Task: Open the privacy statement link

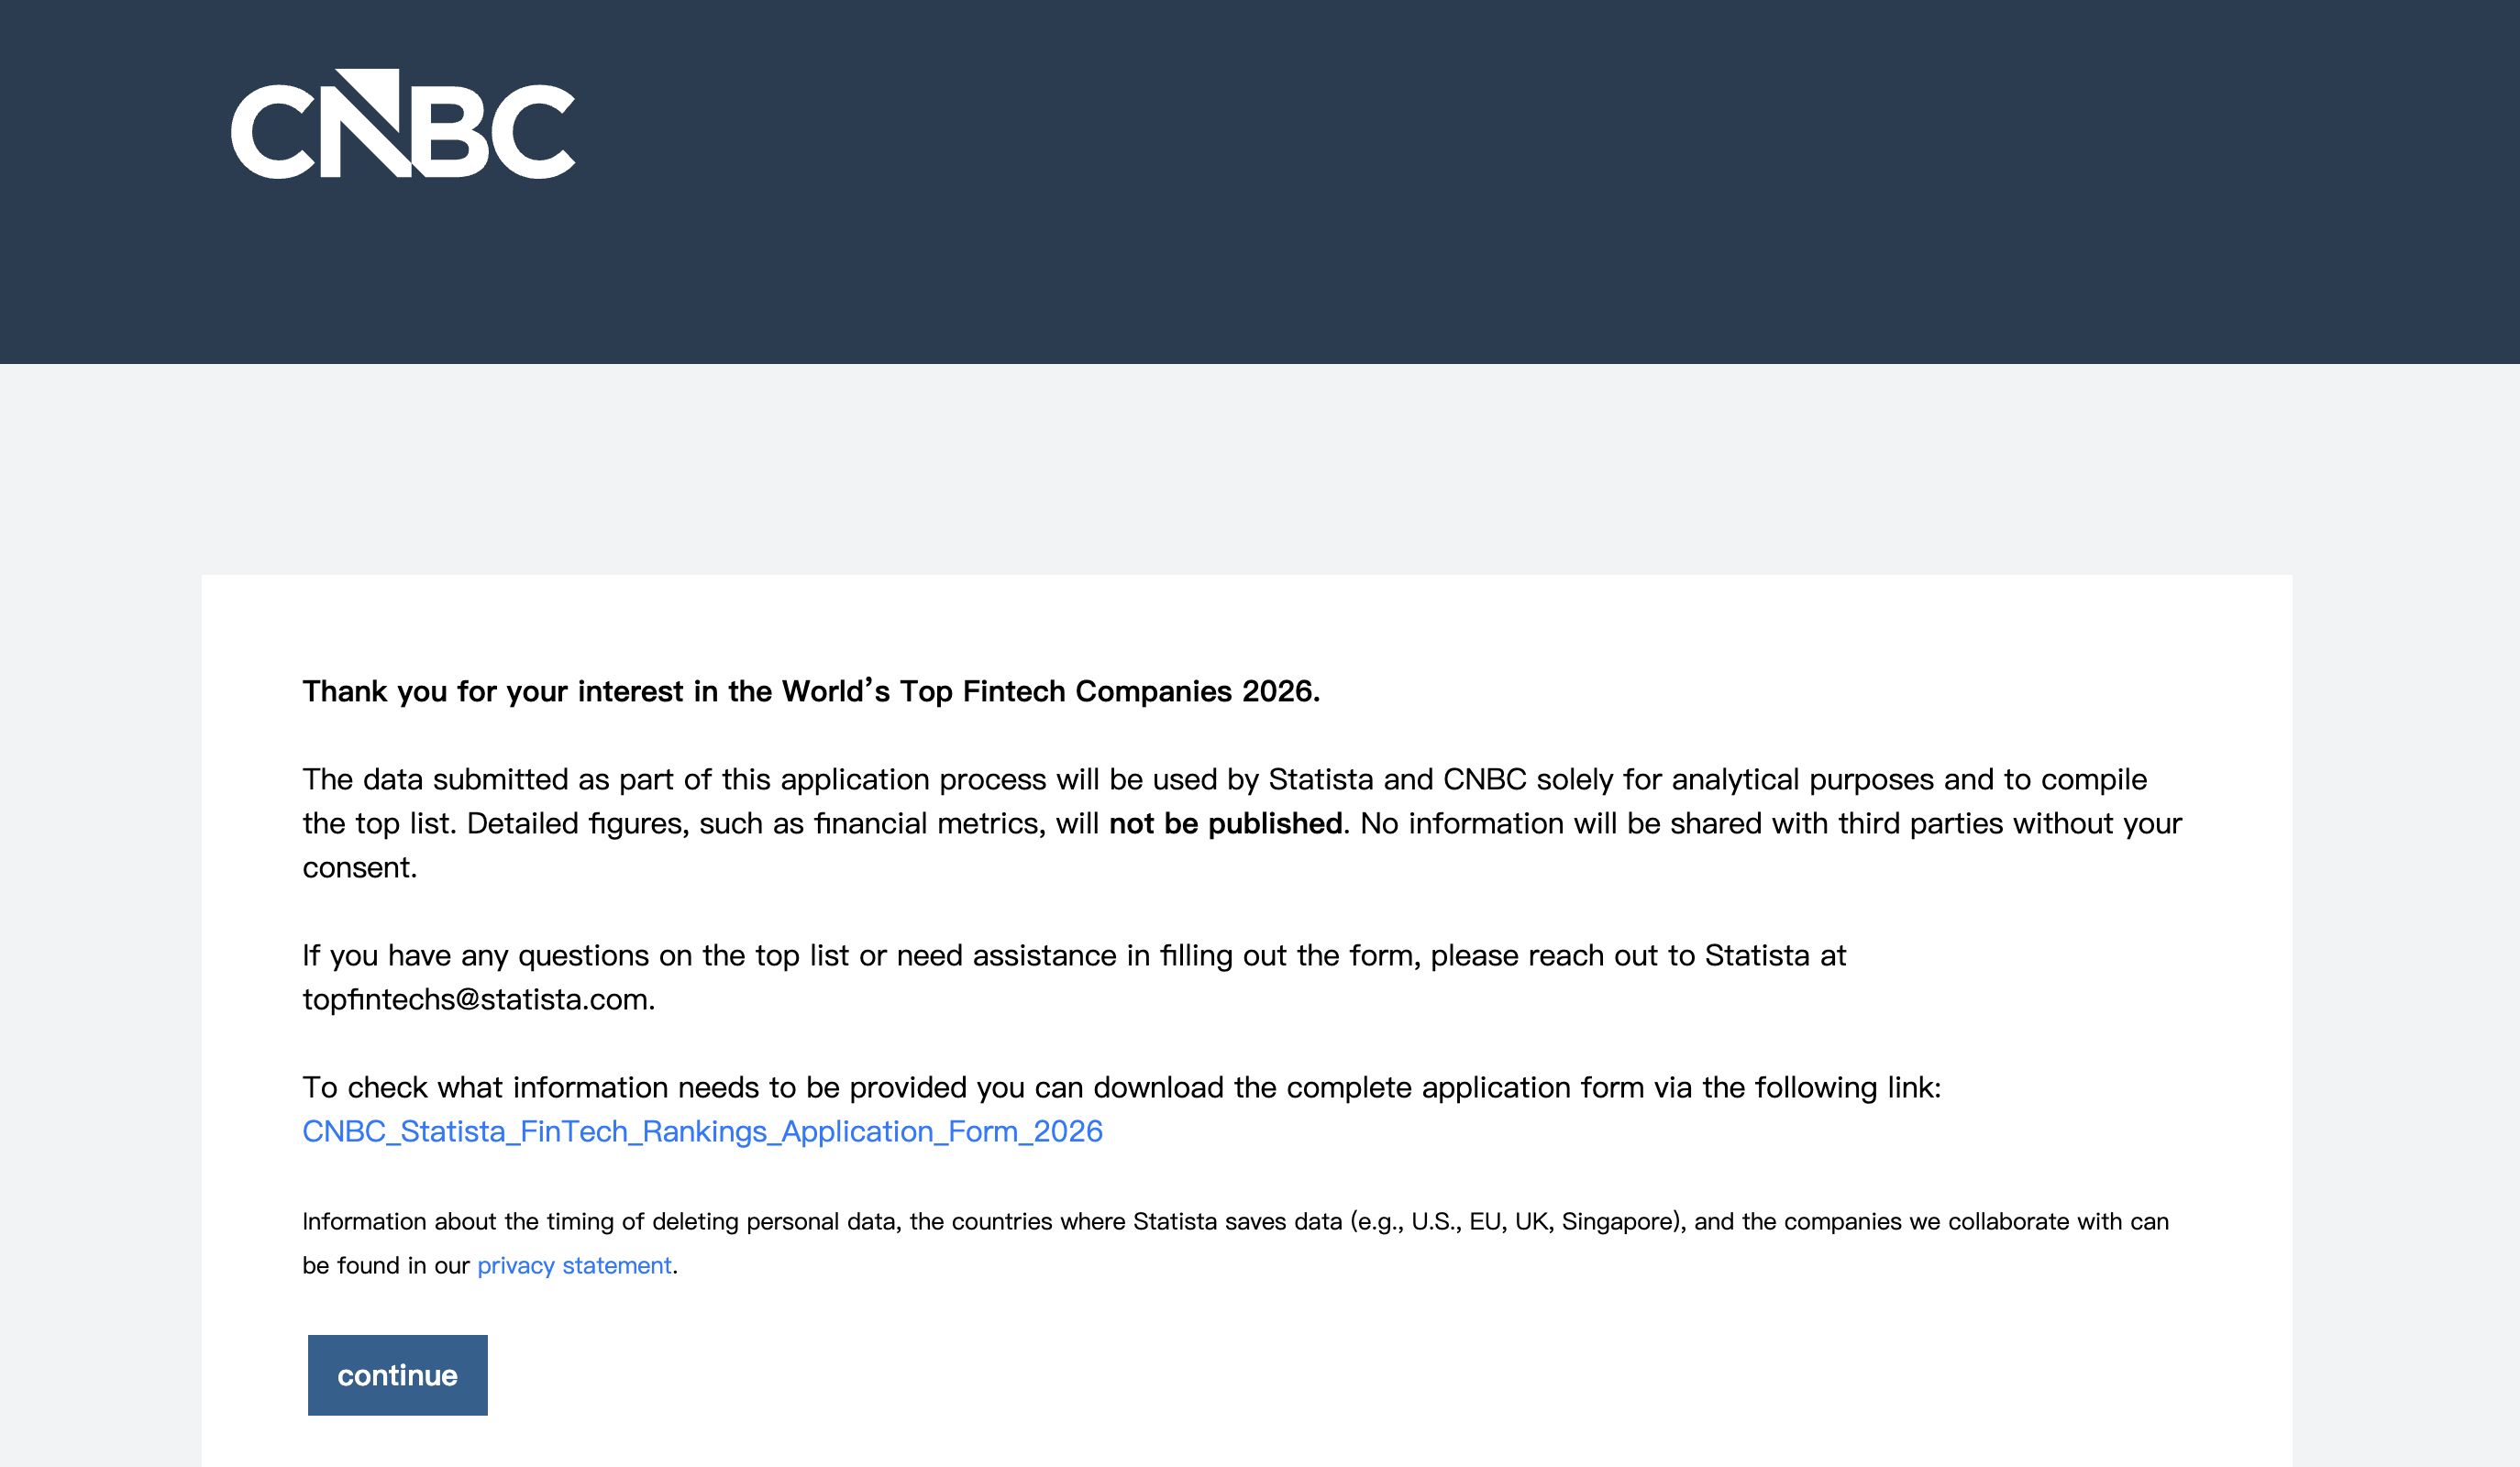Action: pos(574,1265)
